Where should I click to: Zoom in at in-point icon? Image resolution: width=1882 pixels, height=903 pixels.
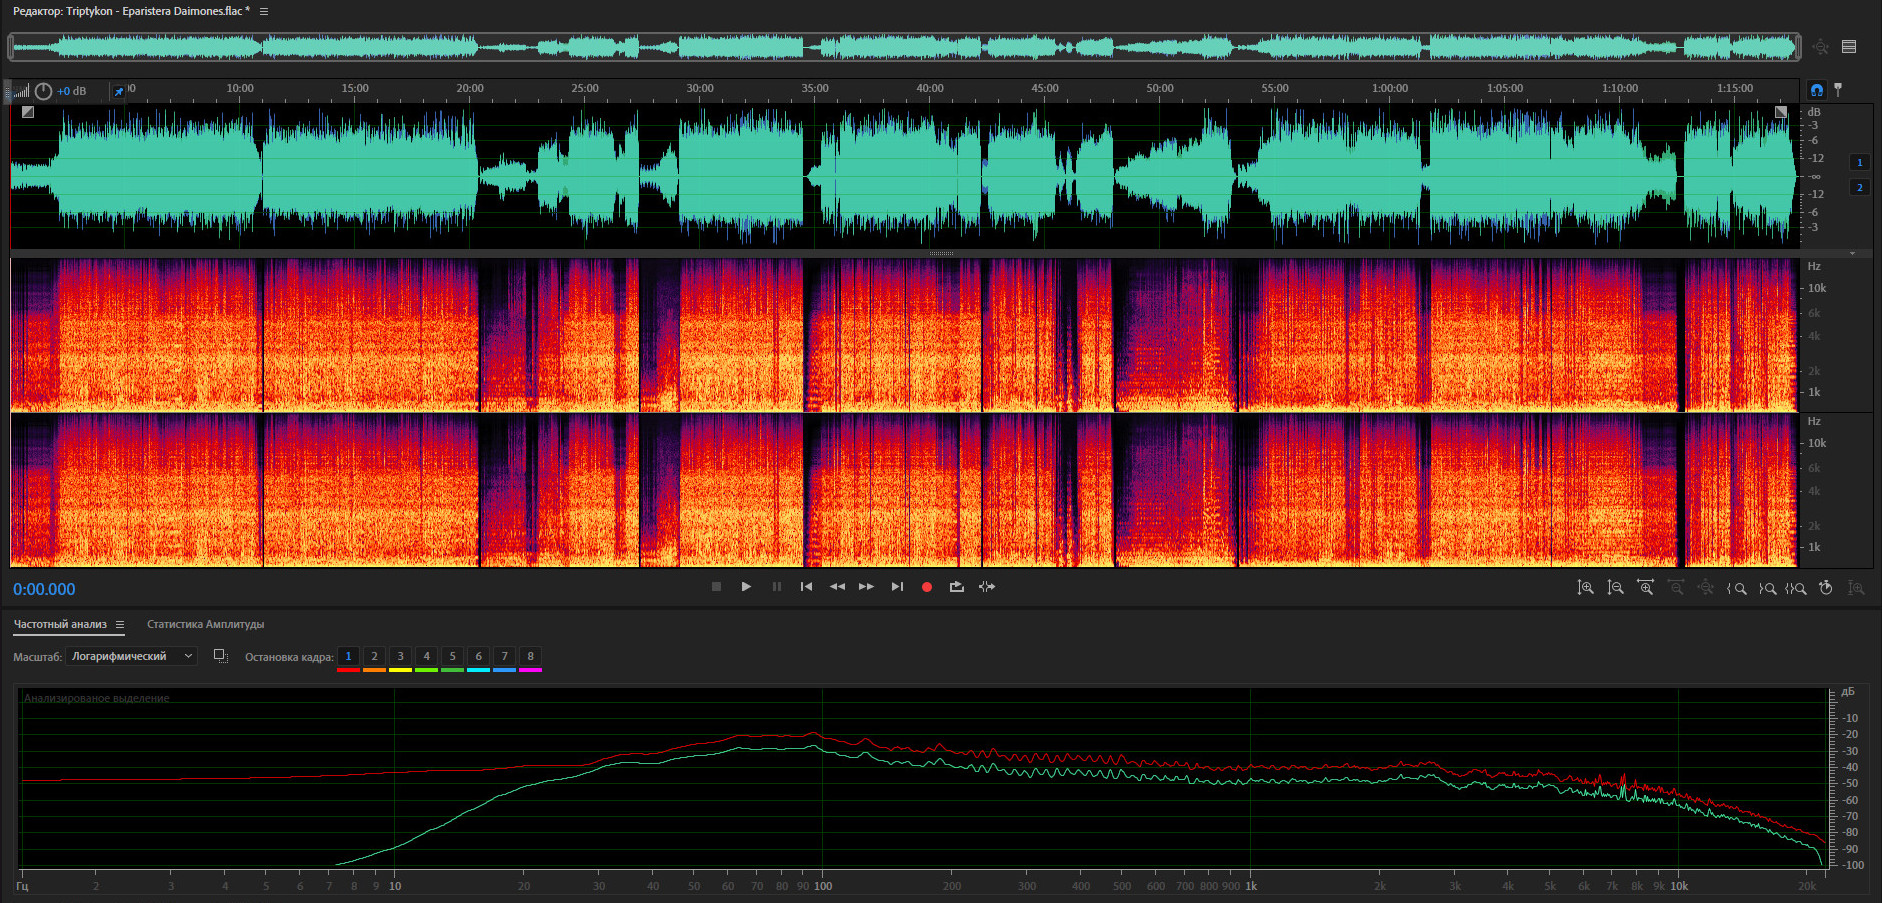pyautogui.click(x=1737, y=588)
